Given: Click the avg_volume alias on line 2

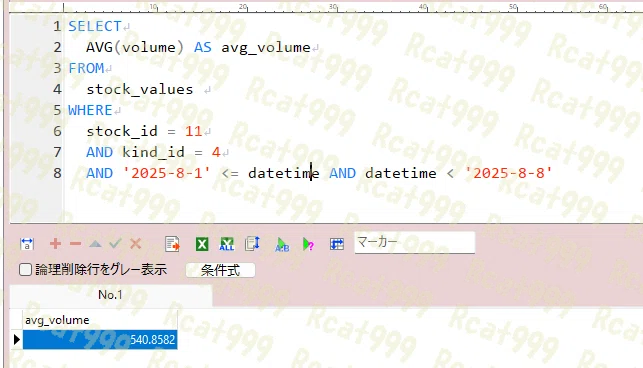Looking at the screenshot, I should (266, 48).
